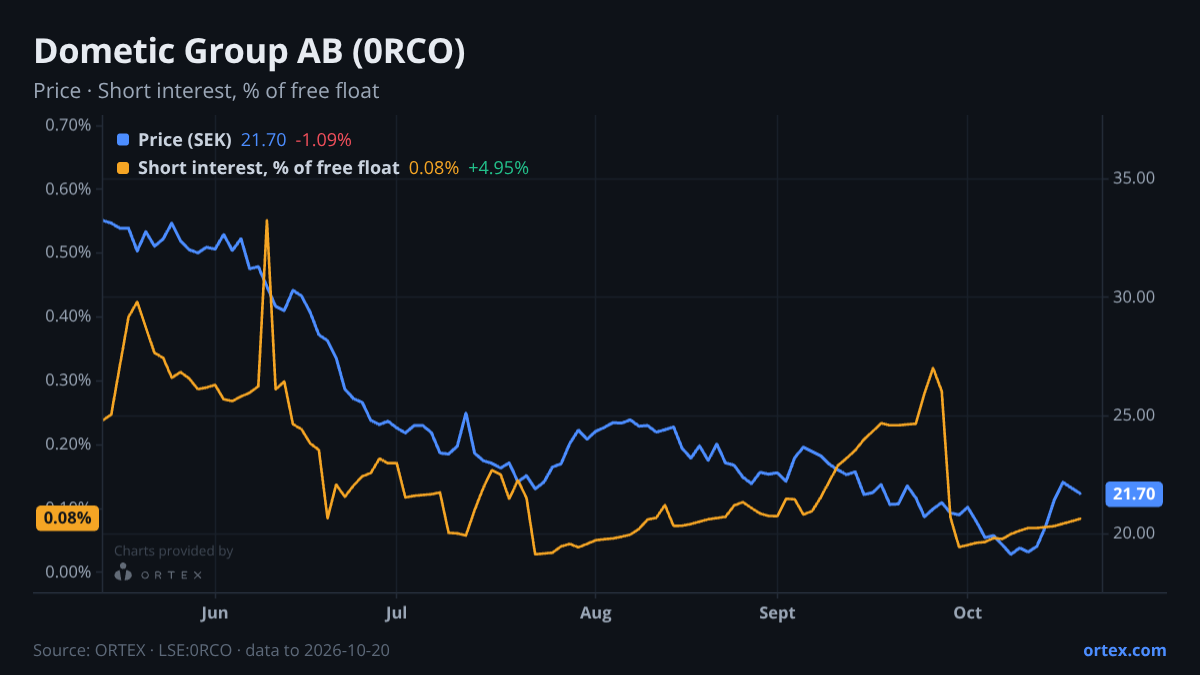Click the Sept x-axis label

(777, 612)
